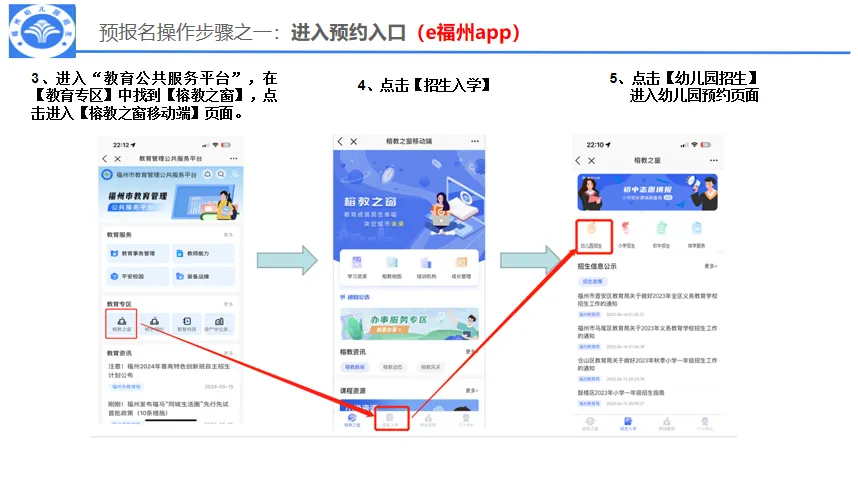Tap search magnifier on 福州市教育管理公共服务平台 header

(x=221, y=174)
